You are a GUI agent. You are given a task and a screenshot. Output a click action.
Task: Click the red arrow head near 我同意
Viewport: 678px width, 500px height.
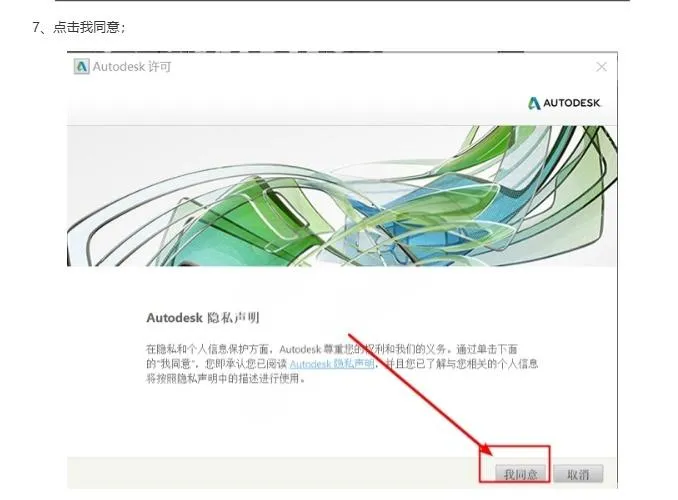[x=486, y=449]
